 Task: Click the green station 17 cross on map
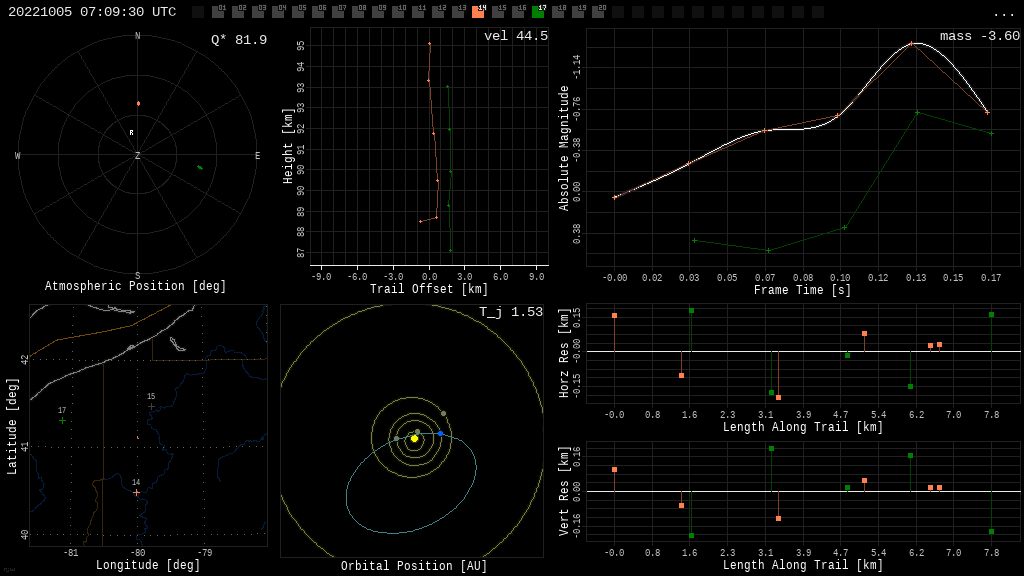point(62,421)
